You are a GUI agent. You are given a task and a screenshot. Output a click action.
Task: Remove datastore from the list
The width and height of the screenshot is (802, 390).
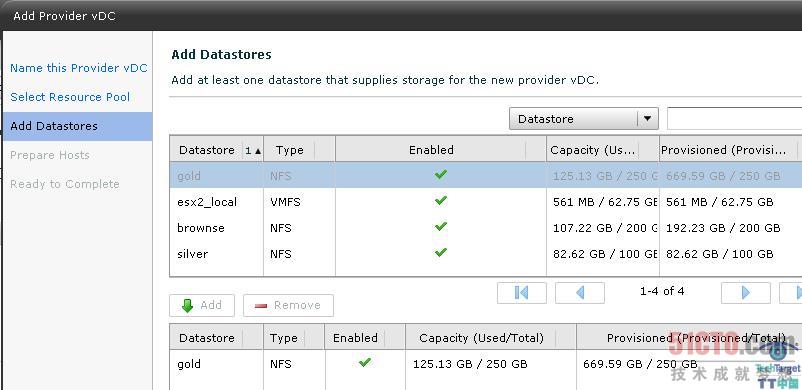[x=288, y=306]
